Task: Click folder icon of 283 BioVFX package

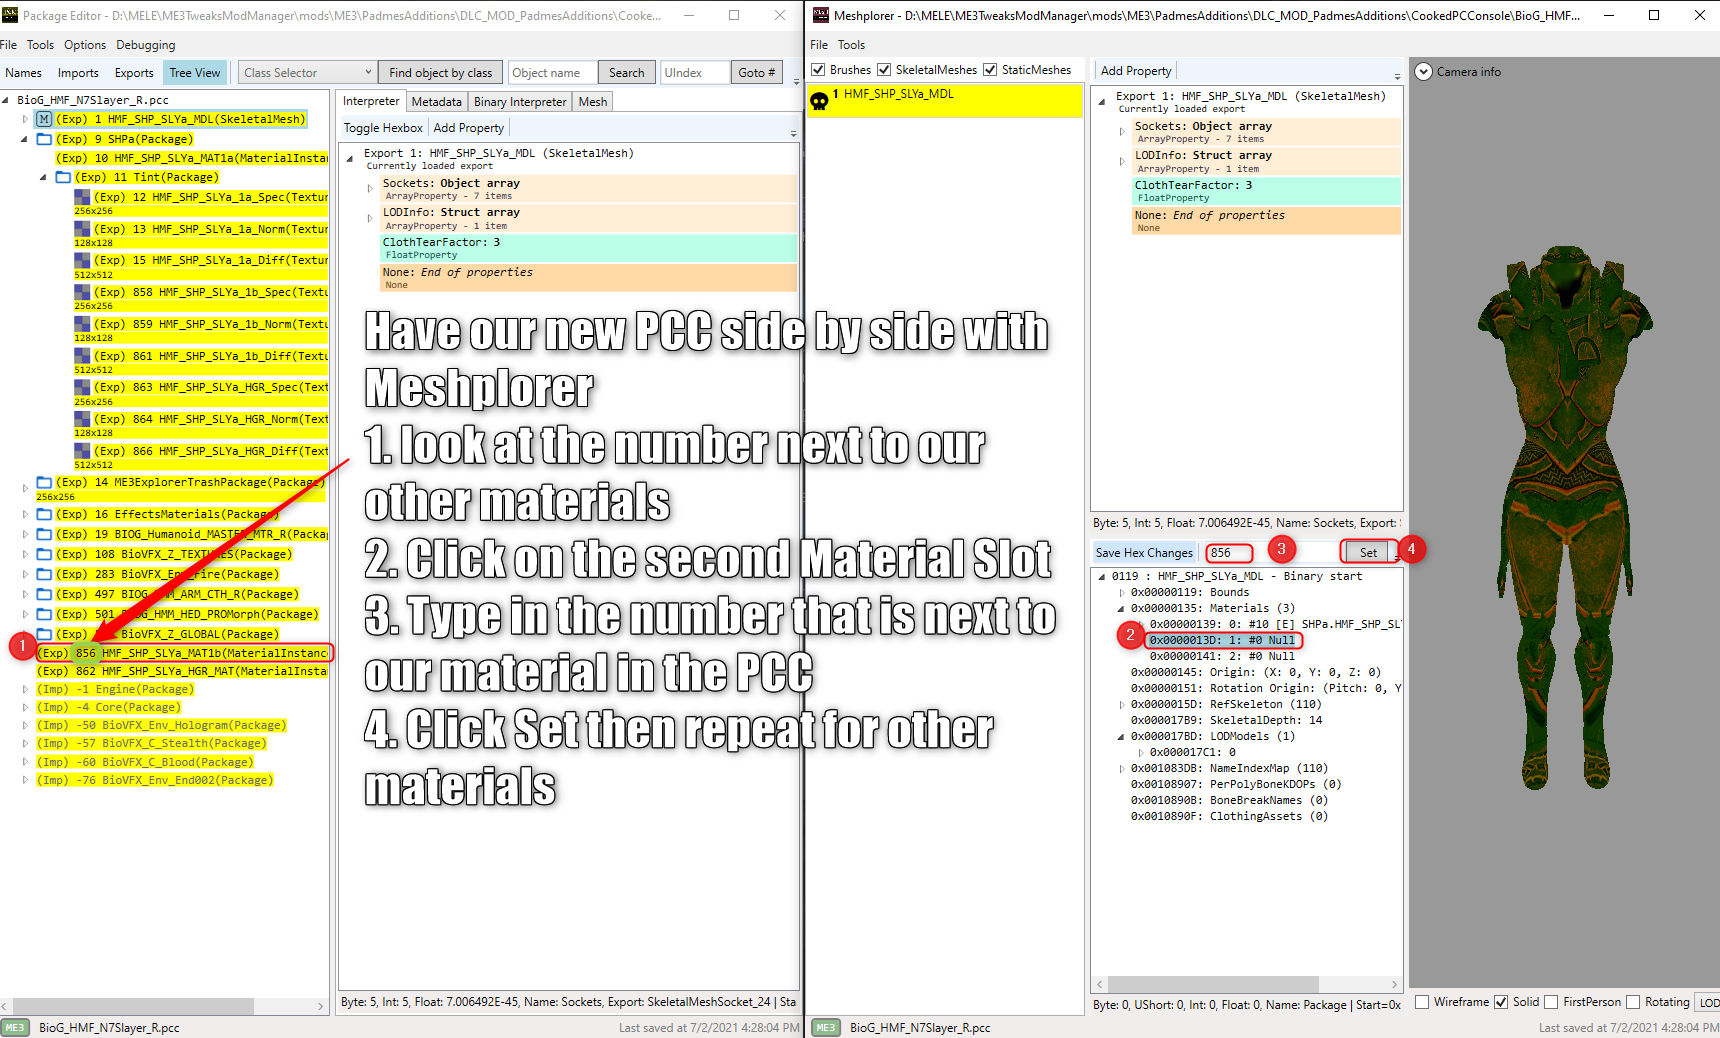Action: click(44, 574)
